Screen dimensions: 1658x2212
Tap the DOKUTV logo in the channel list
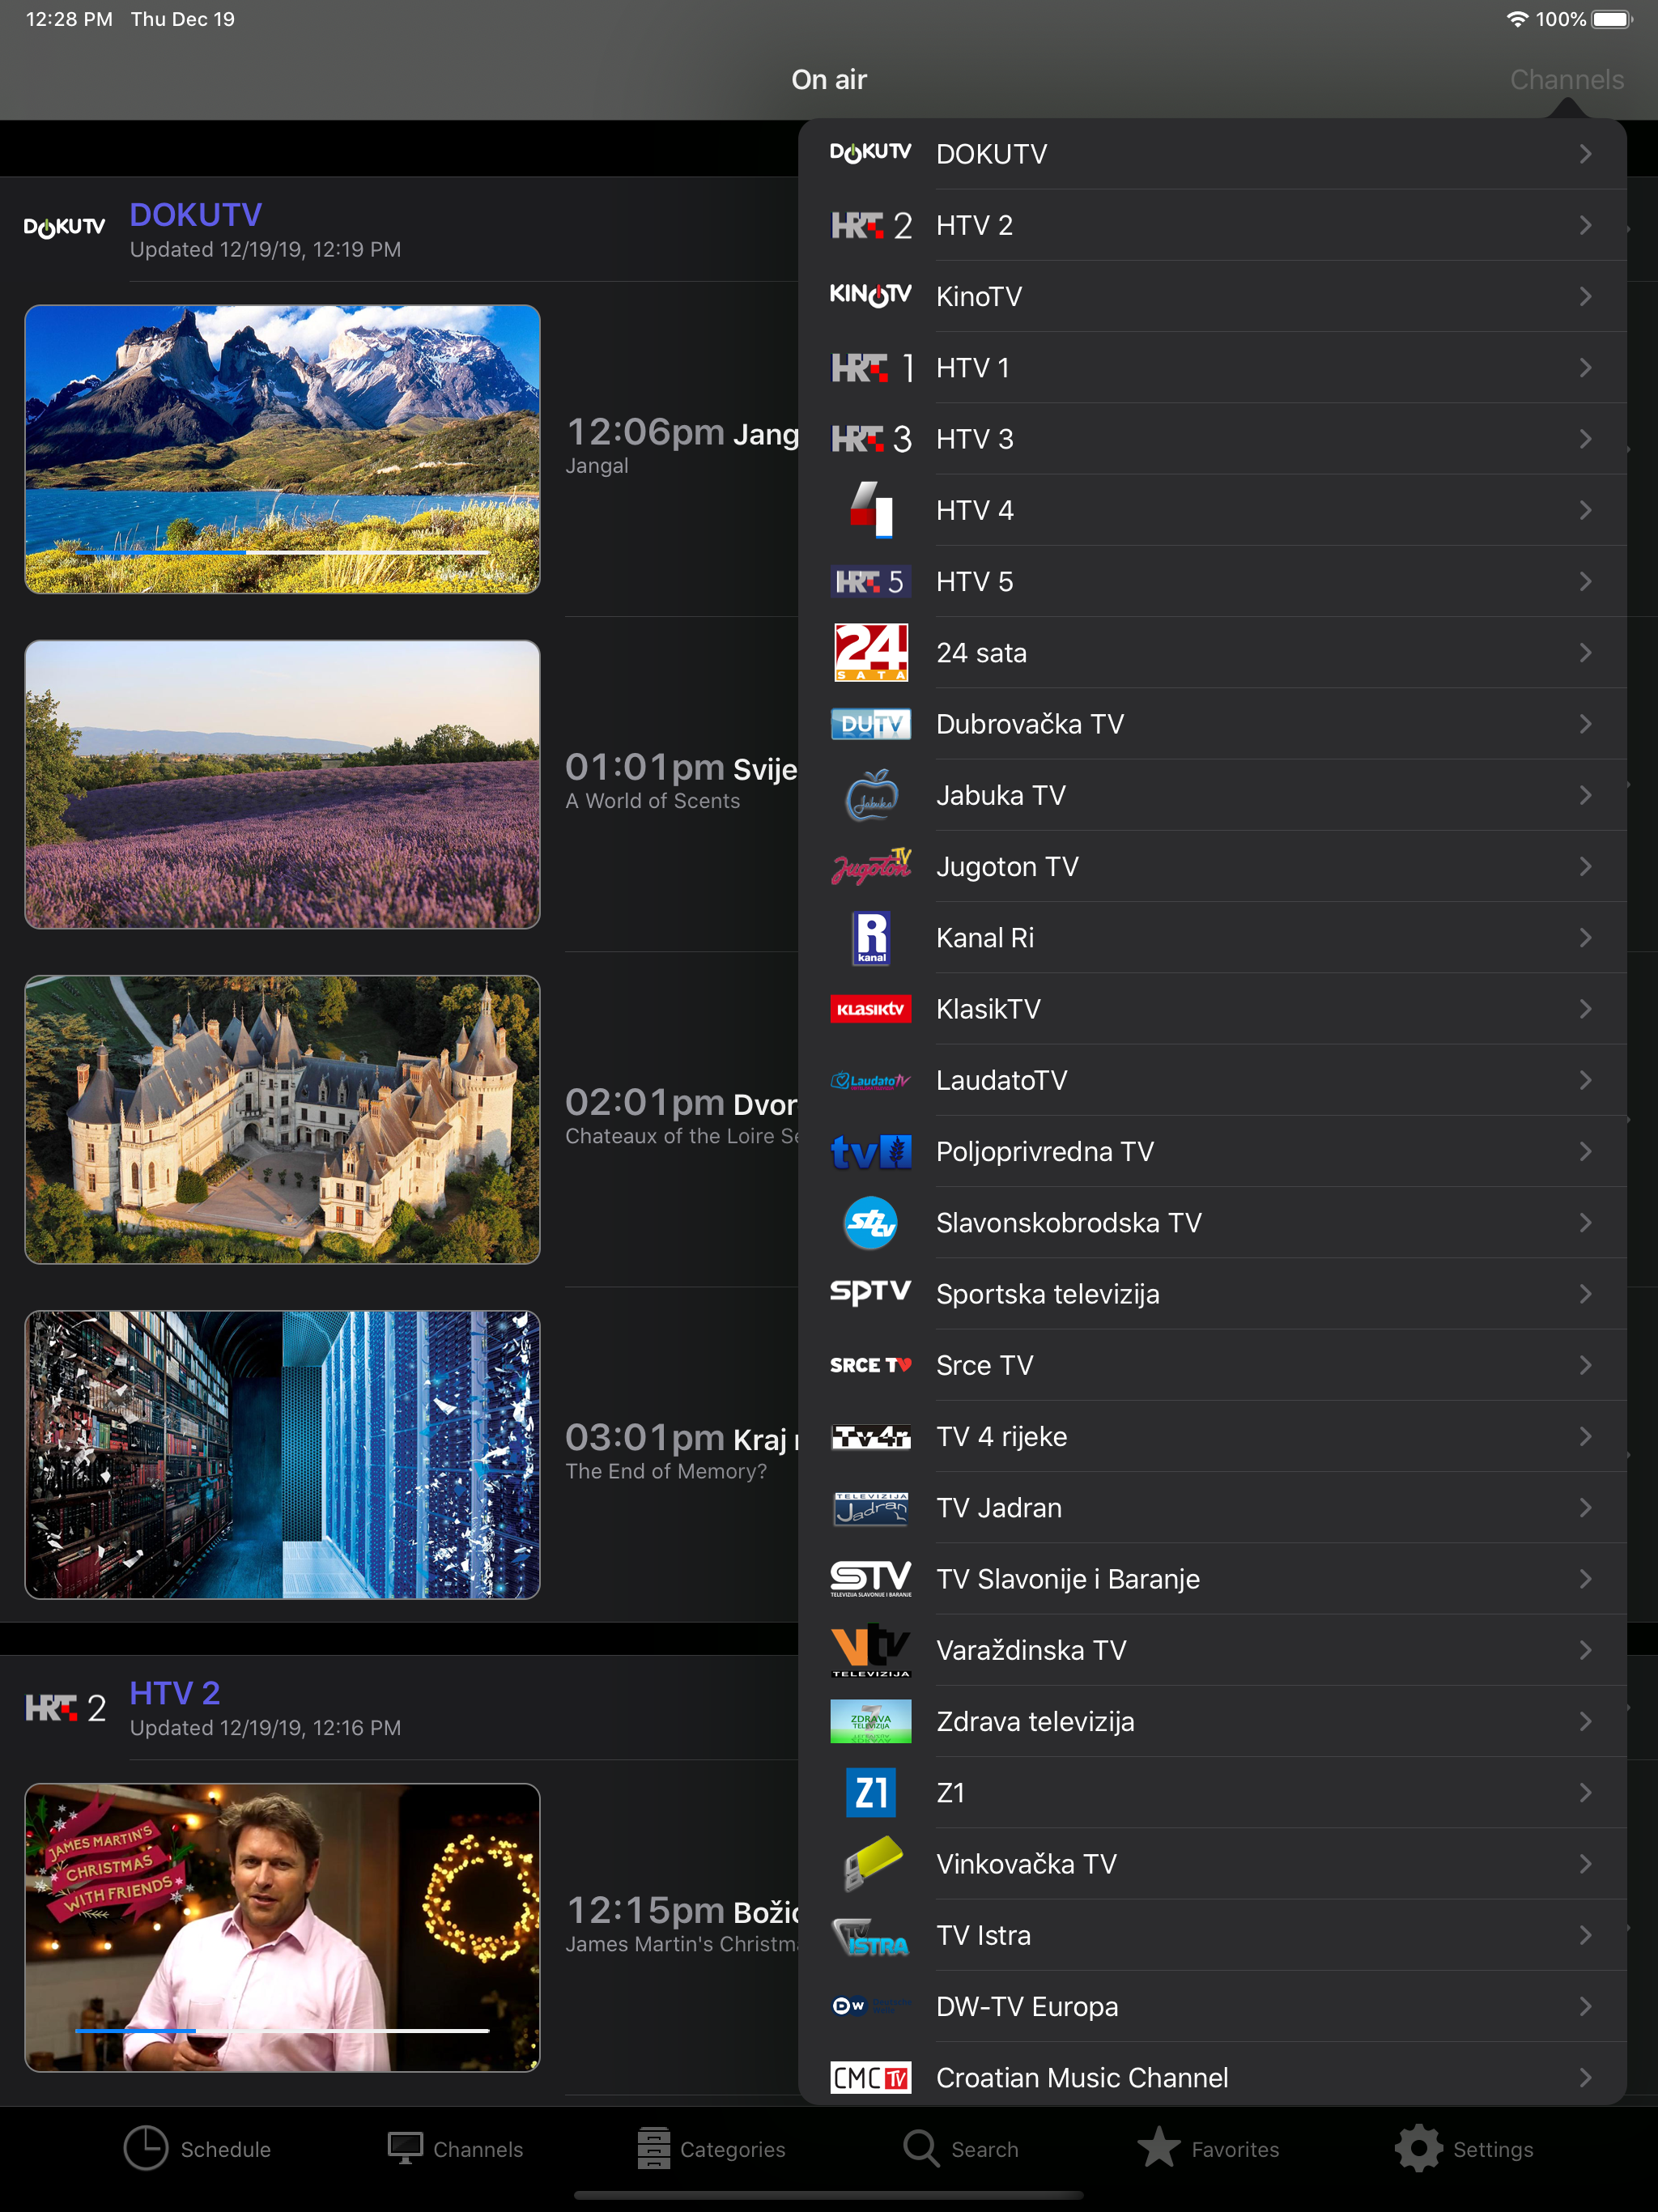pyautogui.click(x=870, y=153)
